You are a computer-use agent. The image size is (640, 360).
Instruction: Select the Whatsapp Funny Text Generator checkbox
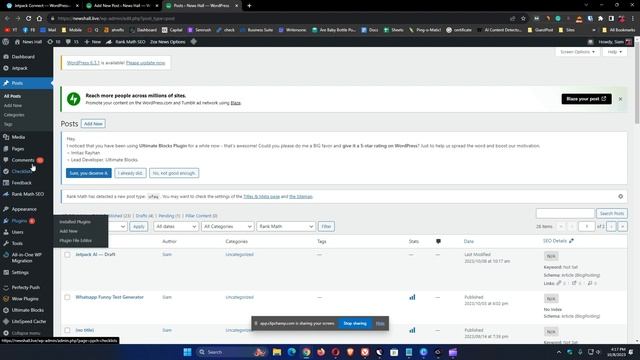click(x=67, y=297)
